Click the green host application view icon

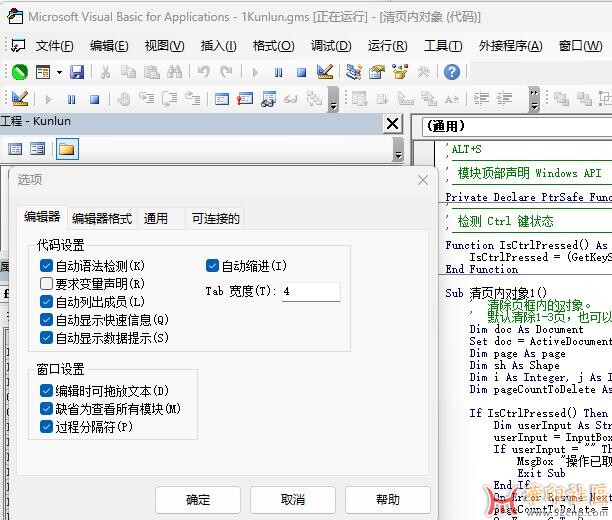click(20, 72)
